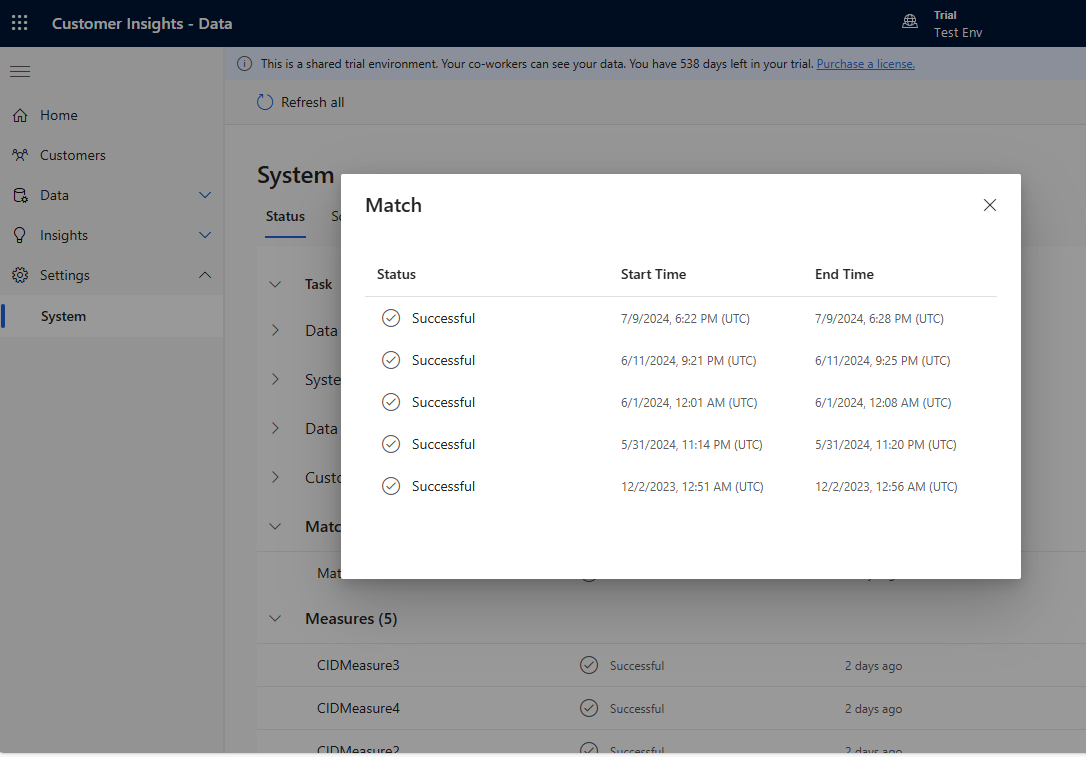Screen dimensions: 1086x757
Task: Click End Time column header
Action: 844,274
